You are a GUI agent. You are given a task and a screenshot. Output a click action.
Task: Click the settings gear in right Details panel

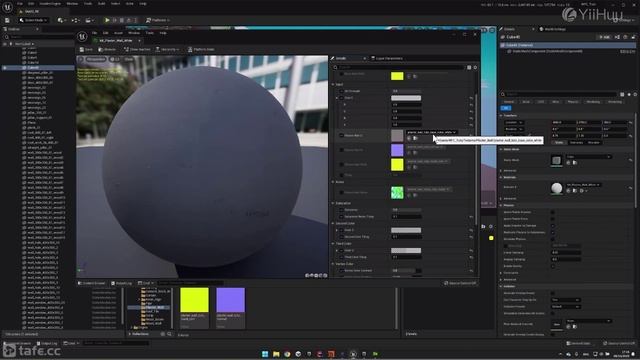click(x=635, y=94)
